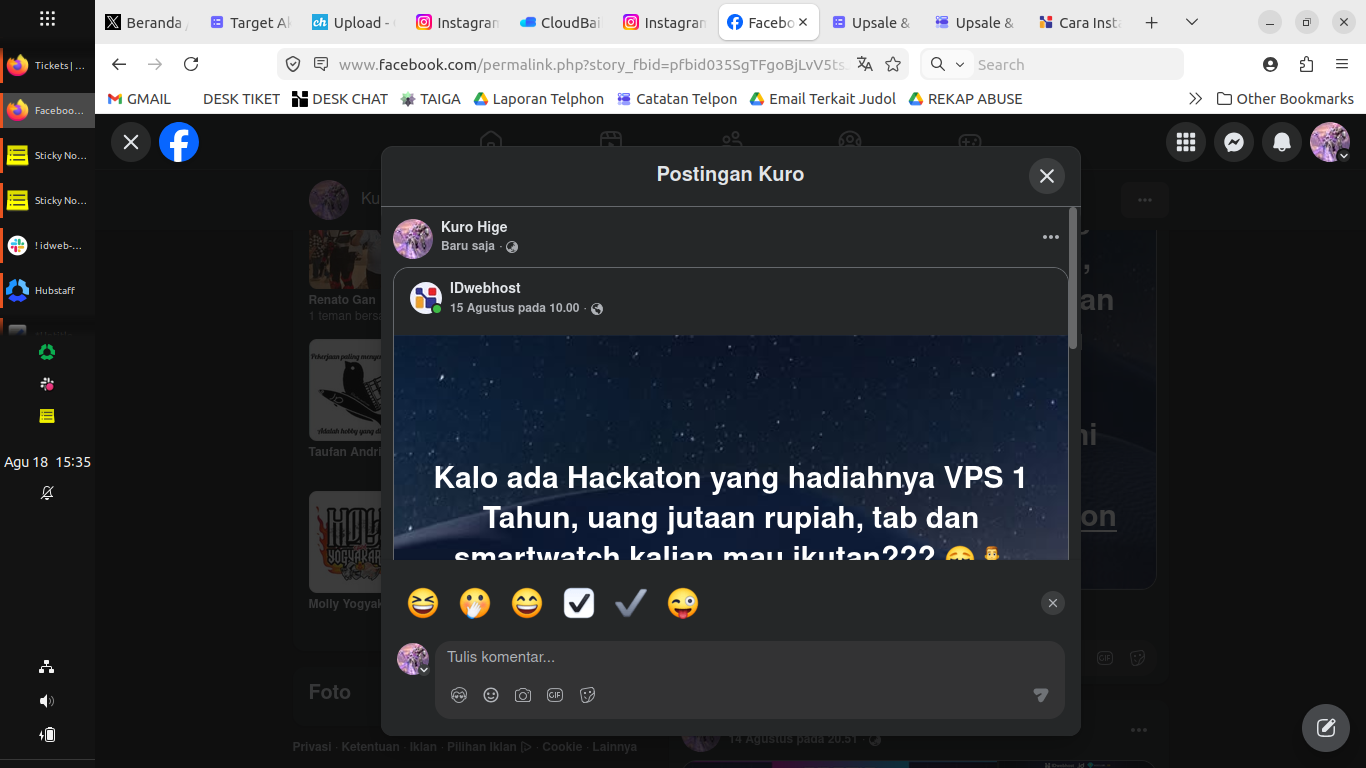Attach a photo with the camera icon
The height and width of the screenshot is (768, 1366).
523,695
